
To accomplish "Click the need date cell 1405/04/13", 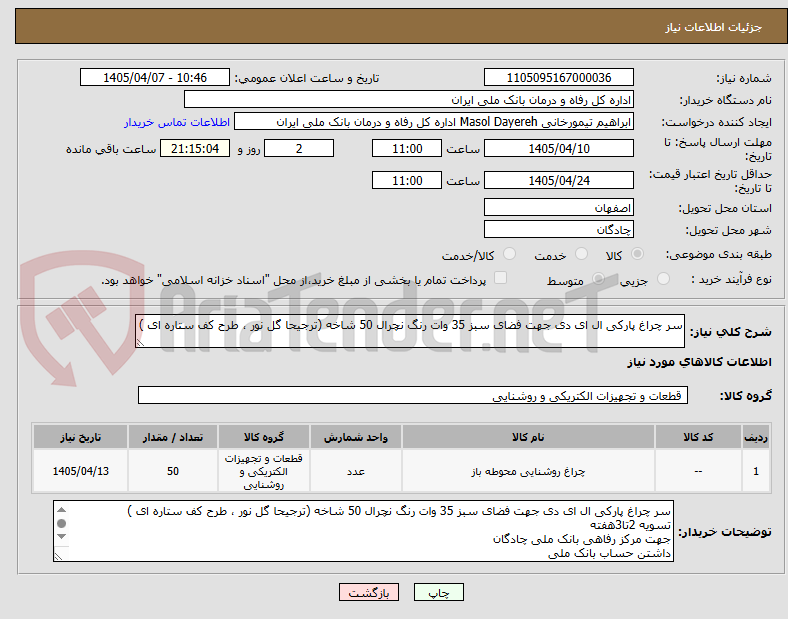I will click(x=80, y=471).
